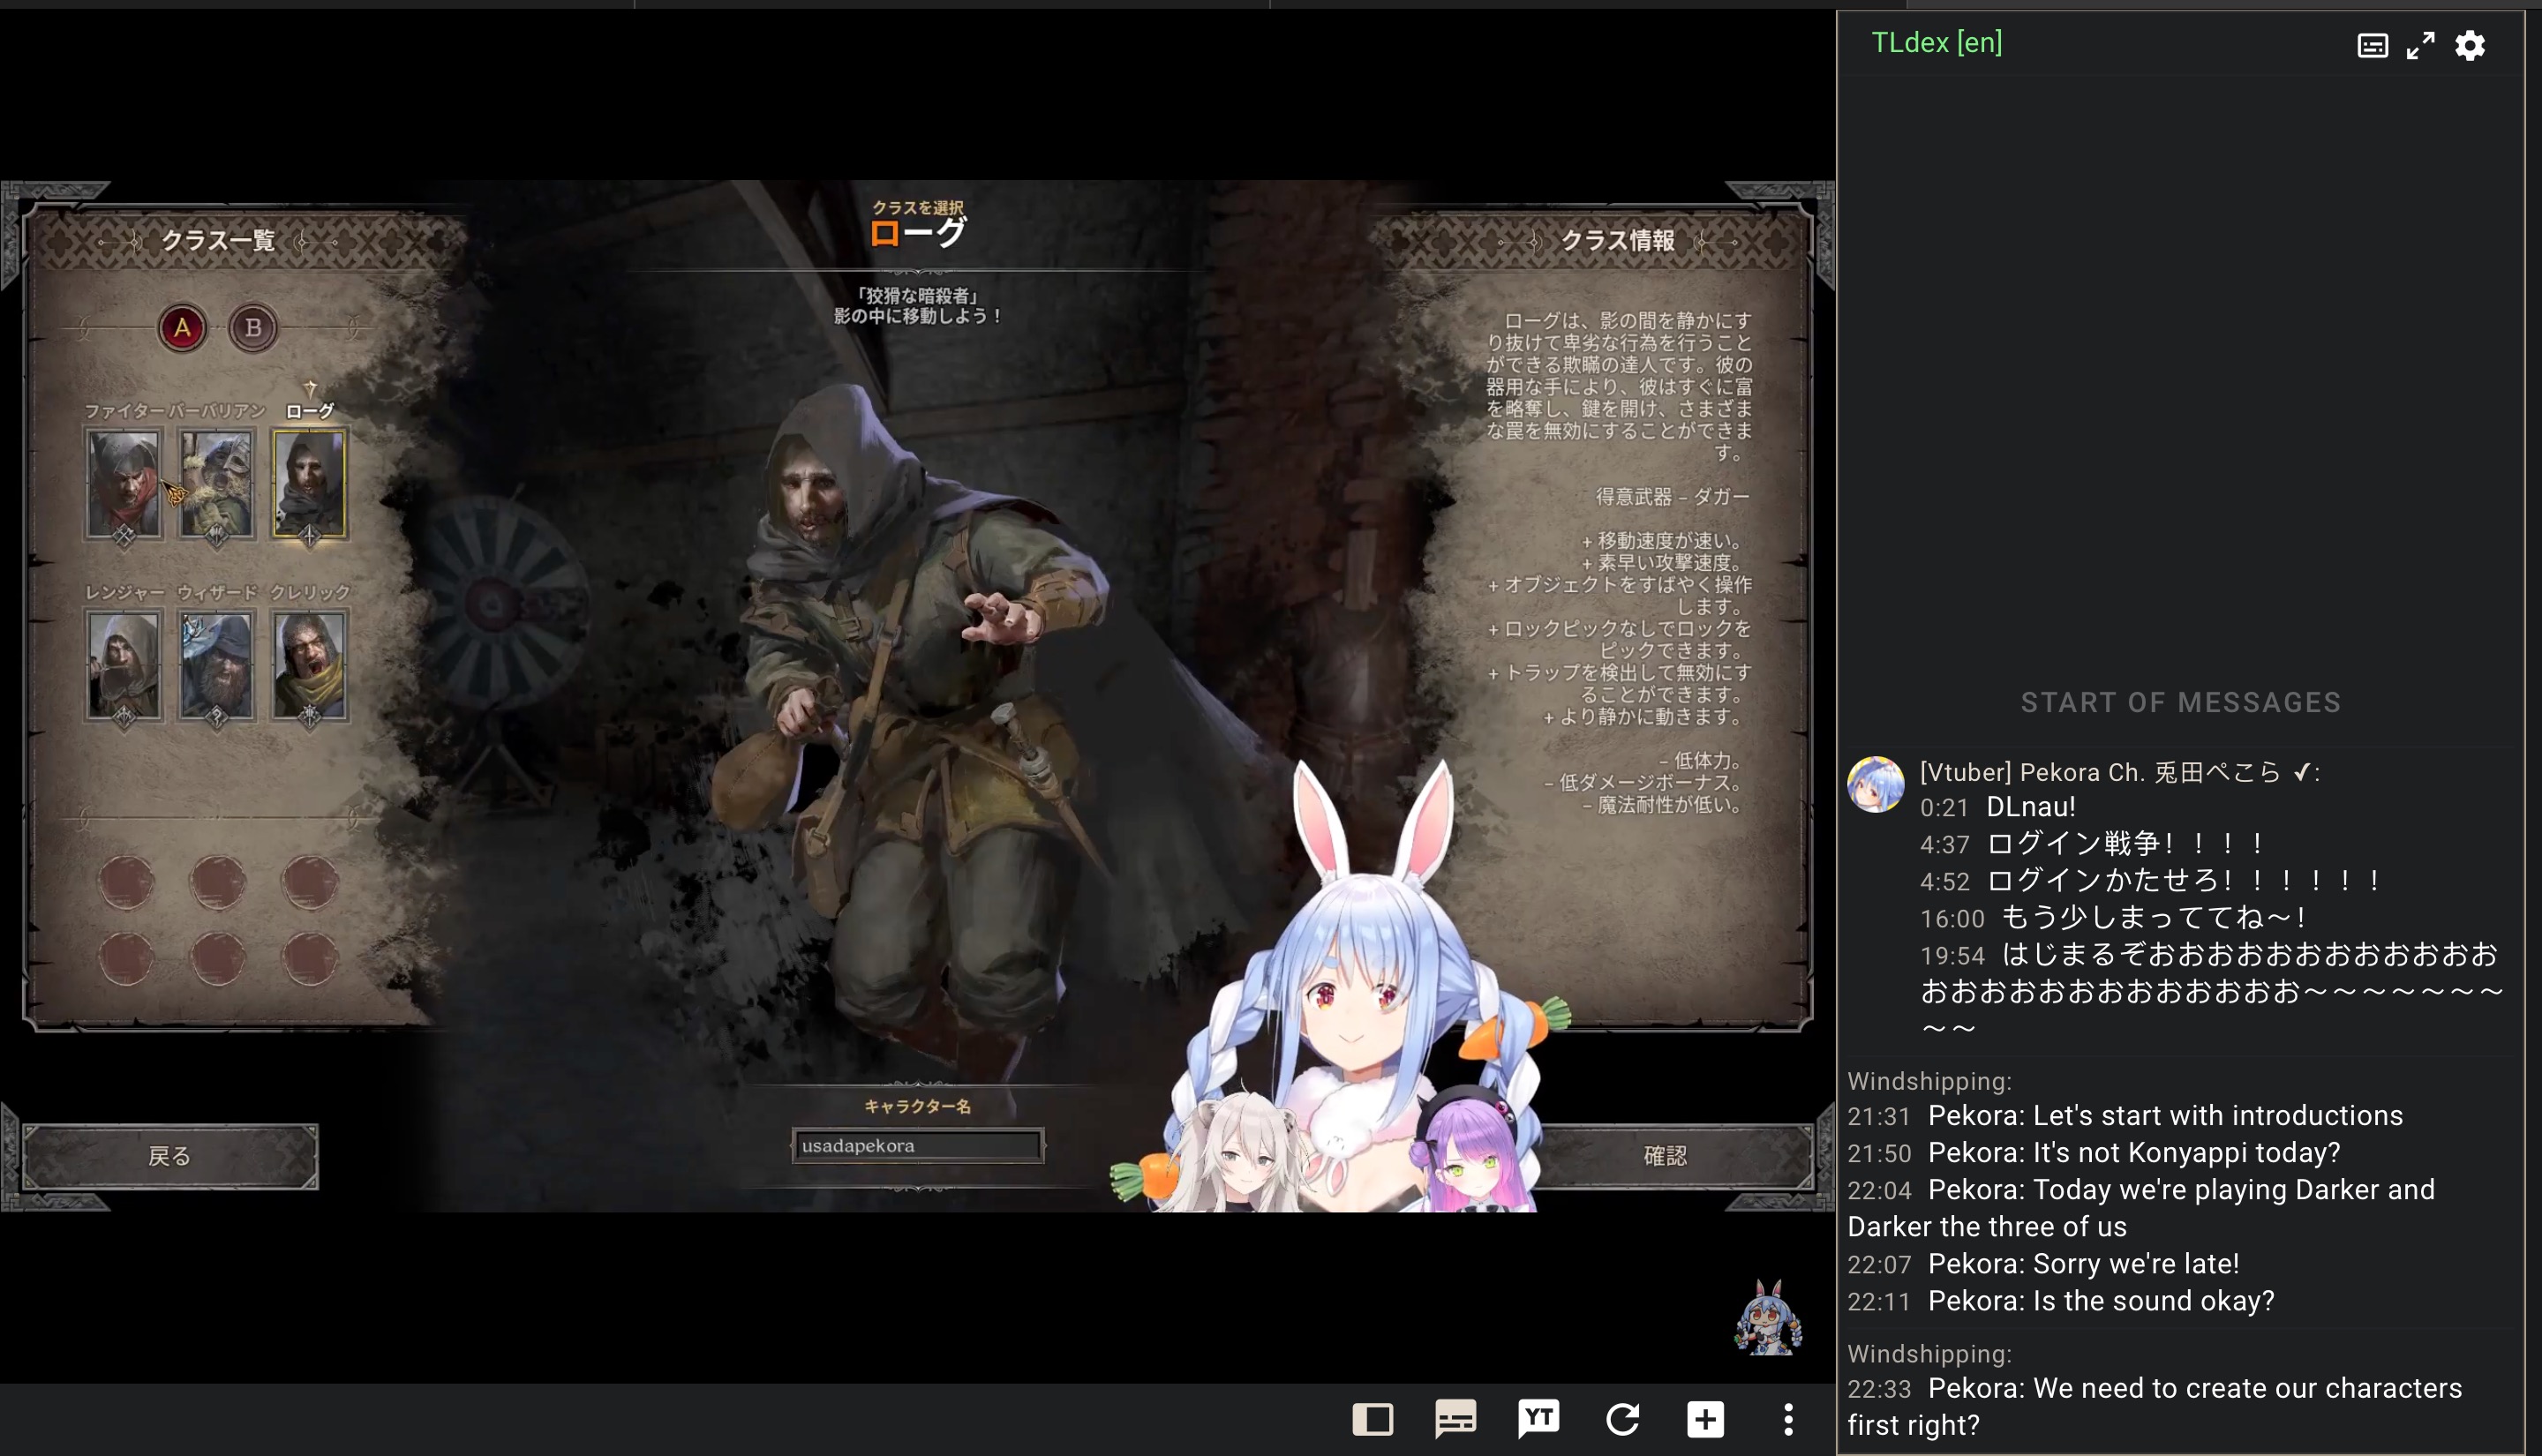Switch to preset A tab
Screen dimensions: 2542x1456
pyautogui.click(x=182, y=327)
